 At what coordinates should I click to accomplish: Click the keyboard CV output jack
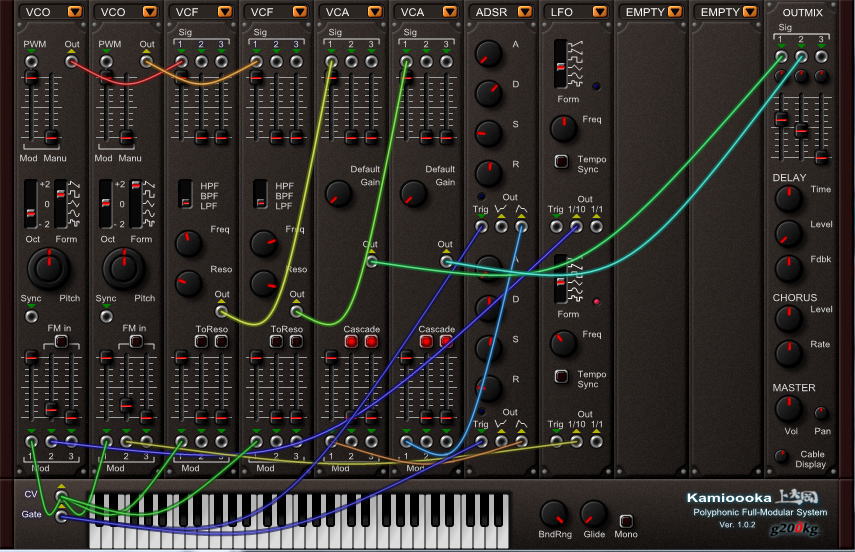click(x=62, y=496)
